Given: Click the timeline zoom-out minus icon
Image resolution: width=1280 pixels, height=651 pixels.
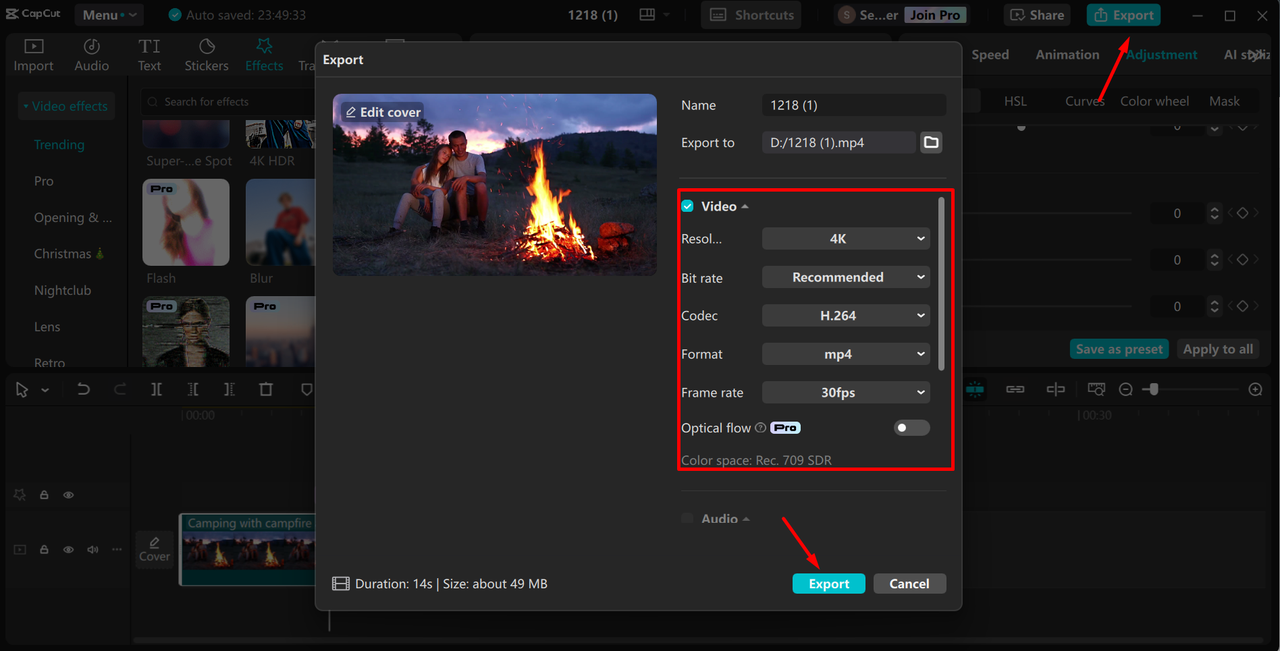Looking at the screenshot, I should (1126, 389).
